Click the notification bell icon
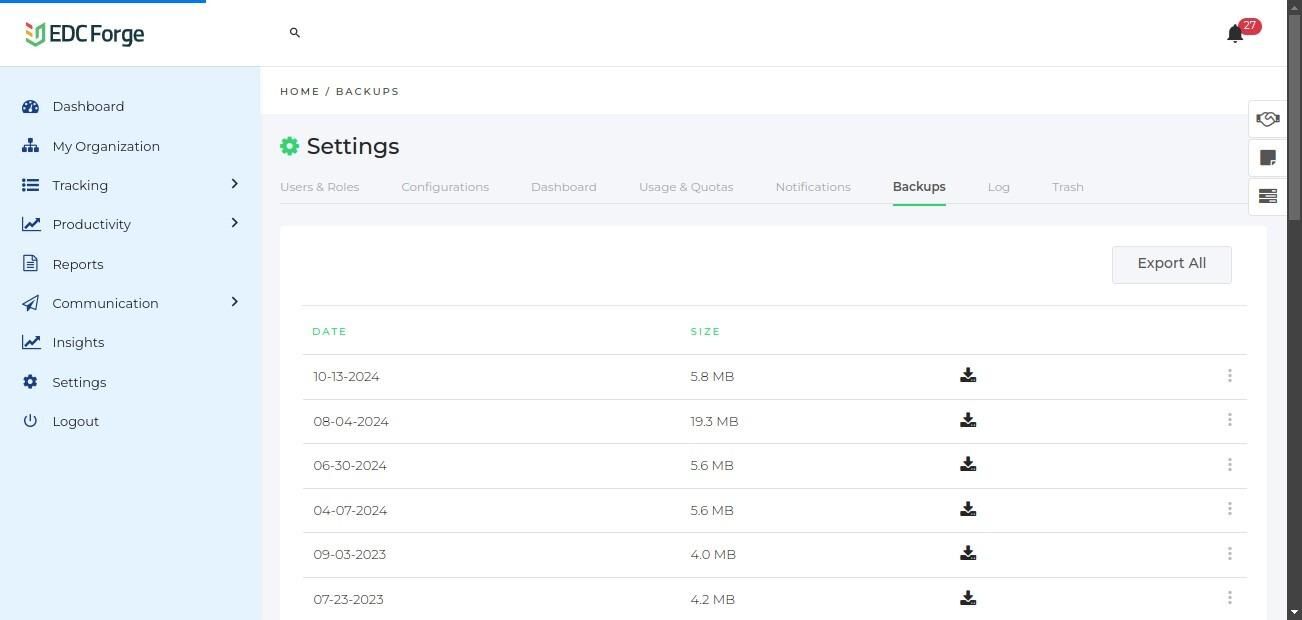Viewport: 1302px width, 620px height. point(1235,34)
